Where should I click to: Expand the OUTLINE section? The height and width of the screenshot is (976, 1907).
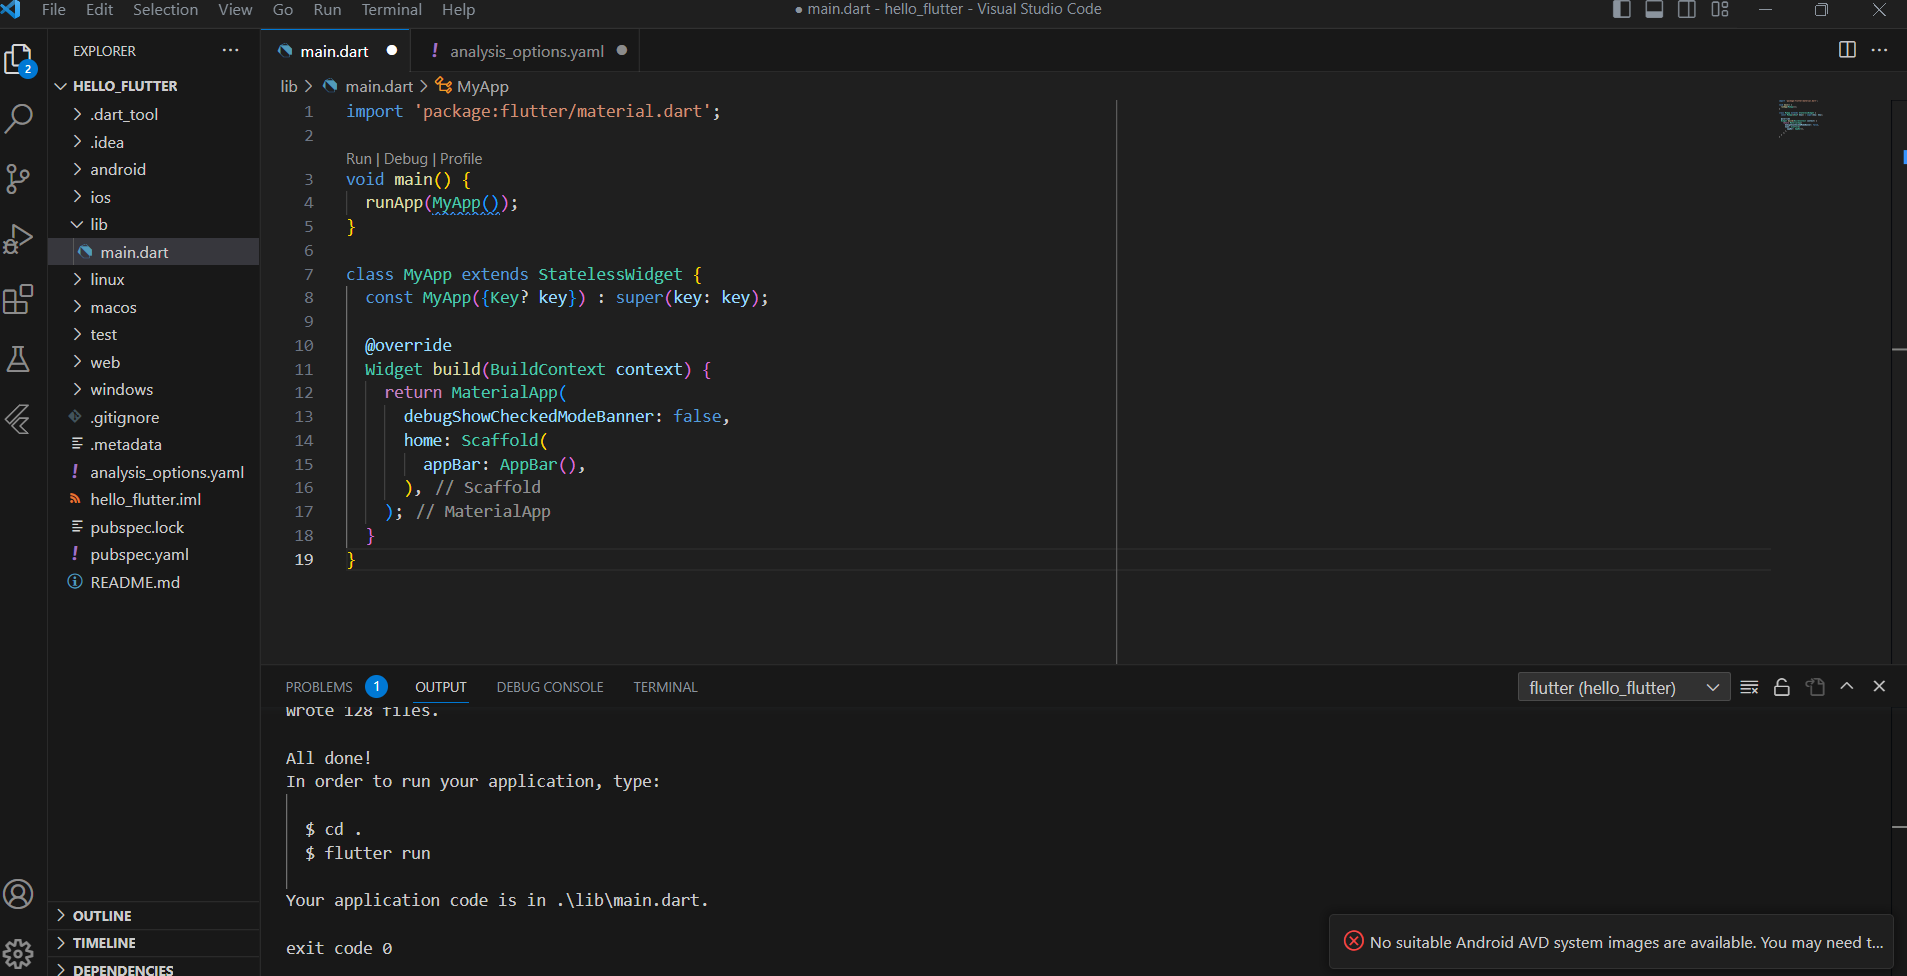(x=153, y=915)
